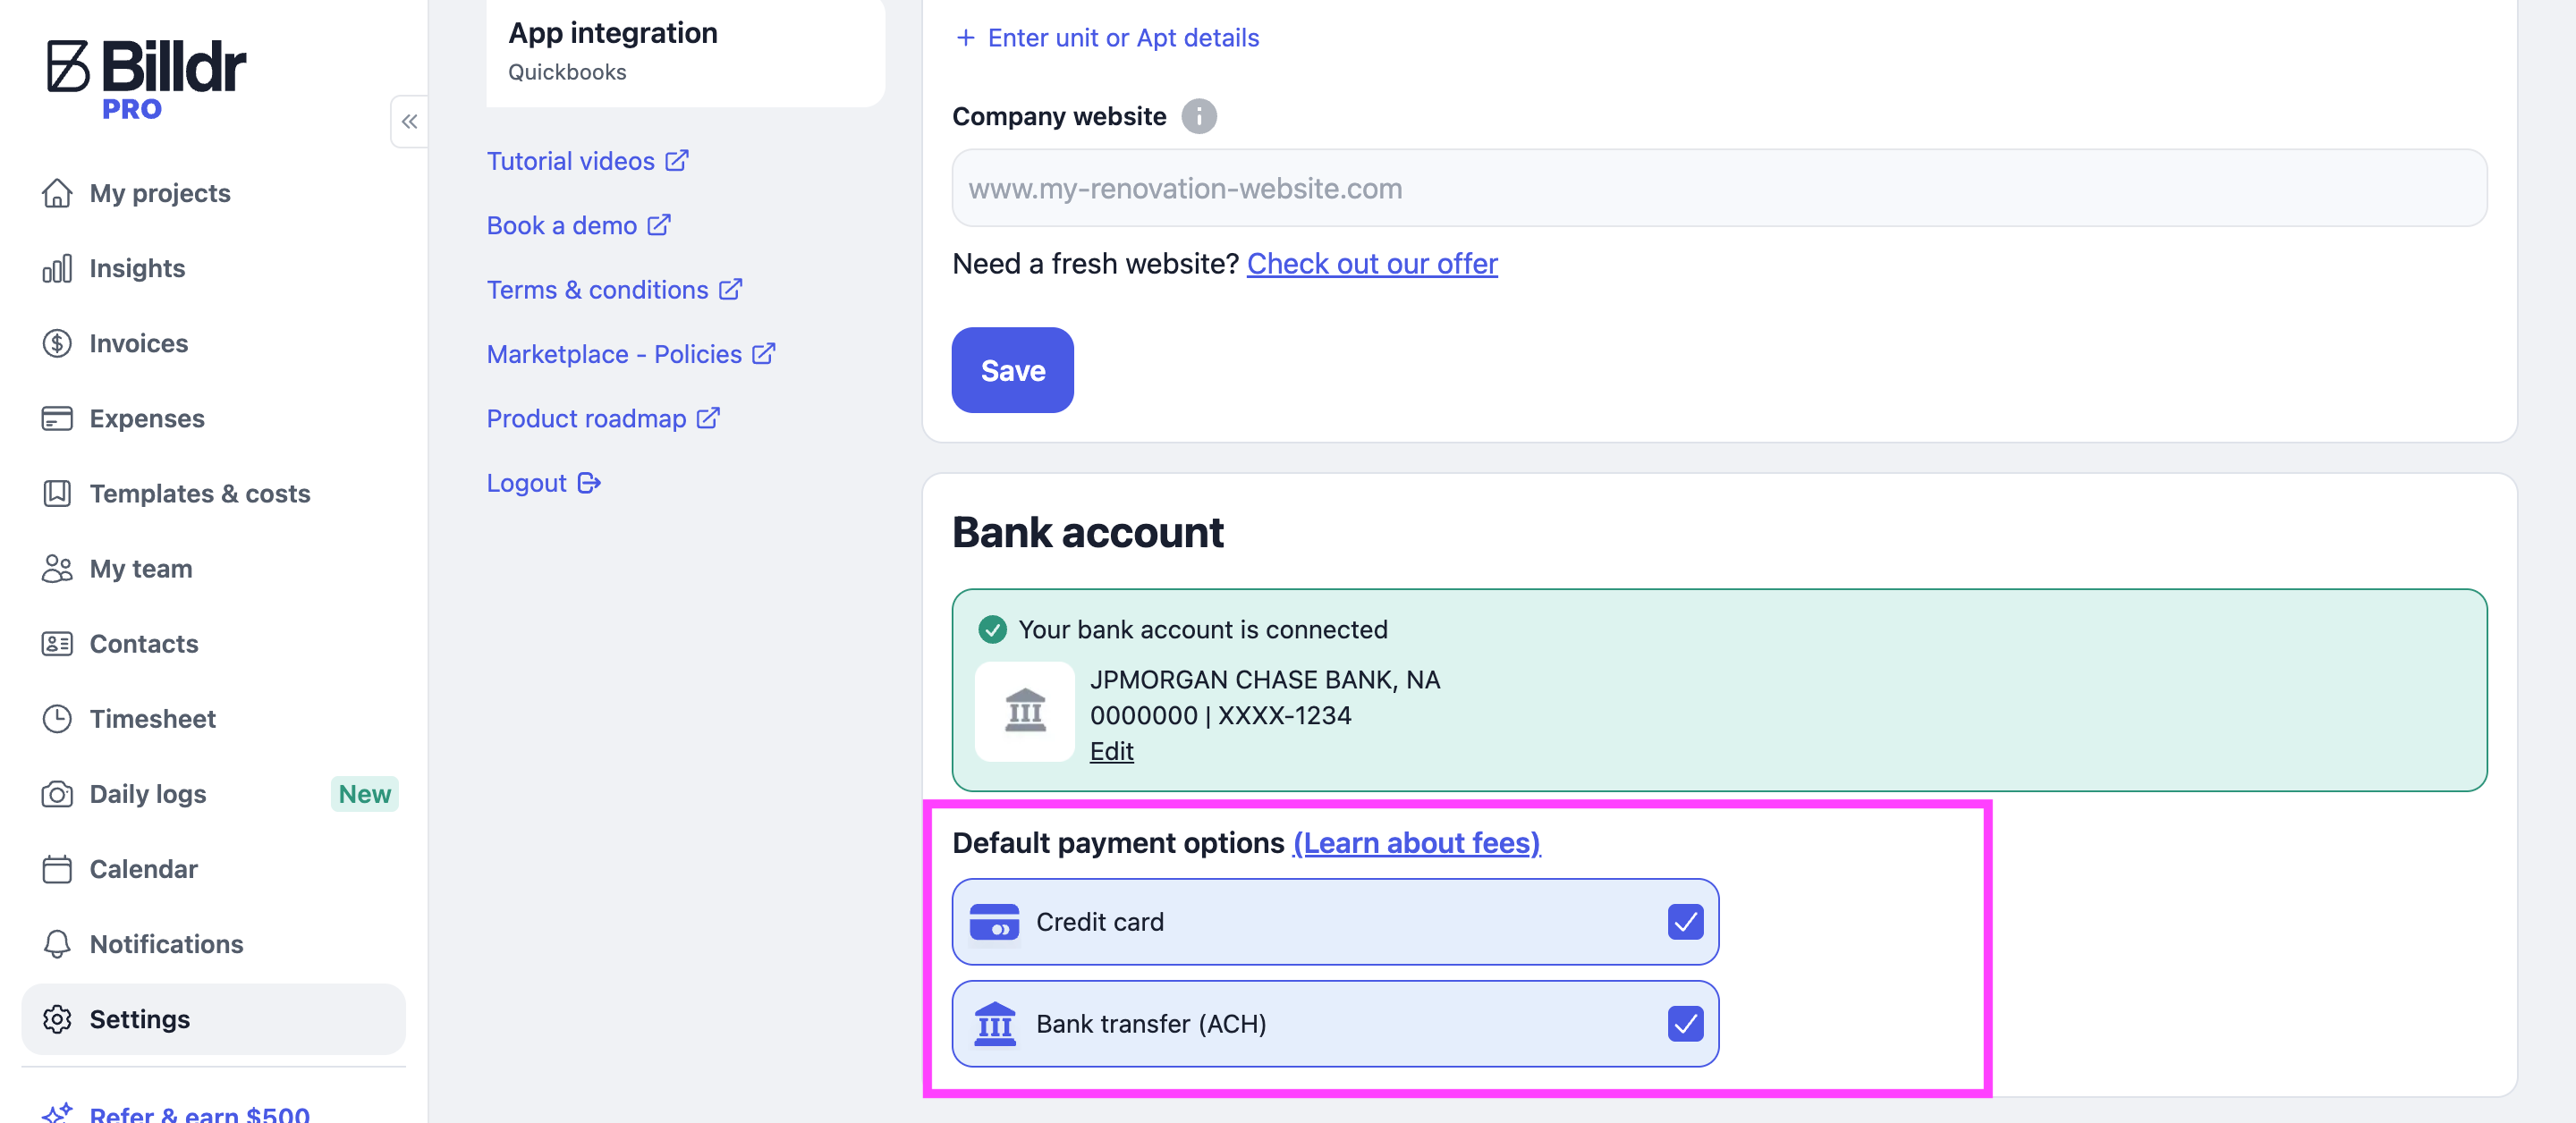2576x1123 pixels.
Task: Expand Enter unit or Apt details
Action: pos(1107,38)
